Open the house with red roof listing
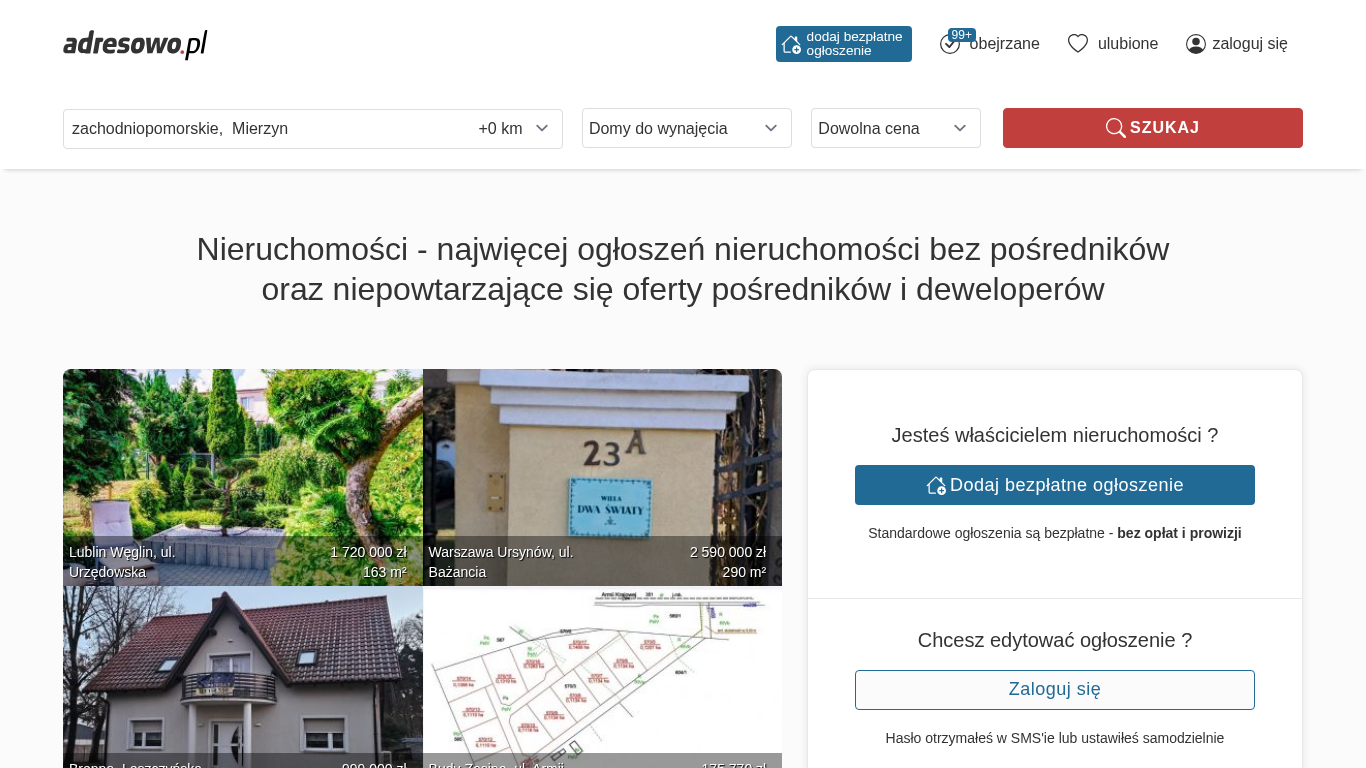Viewport: 1366px width, 768px height. (x=242, y=670)
